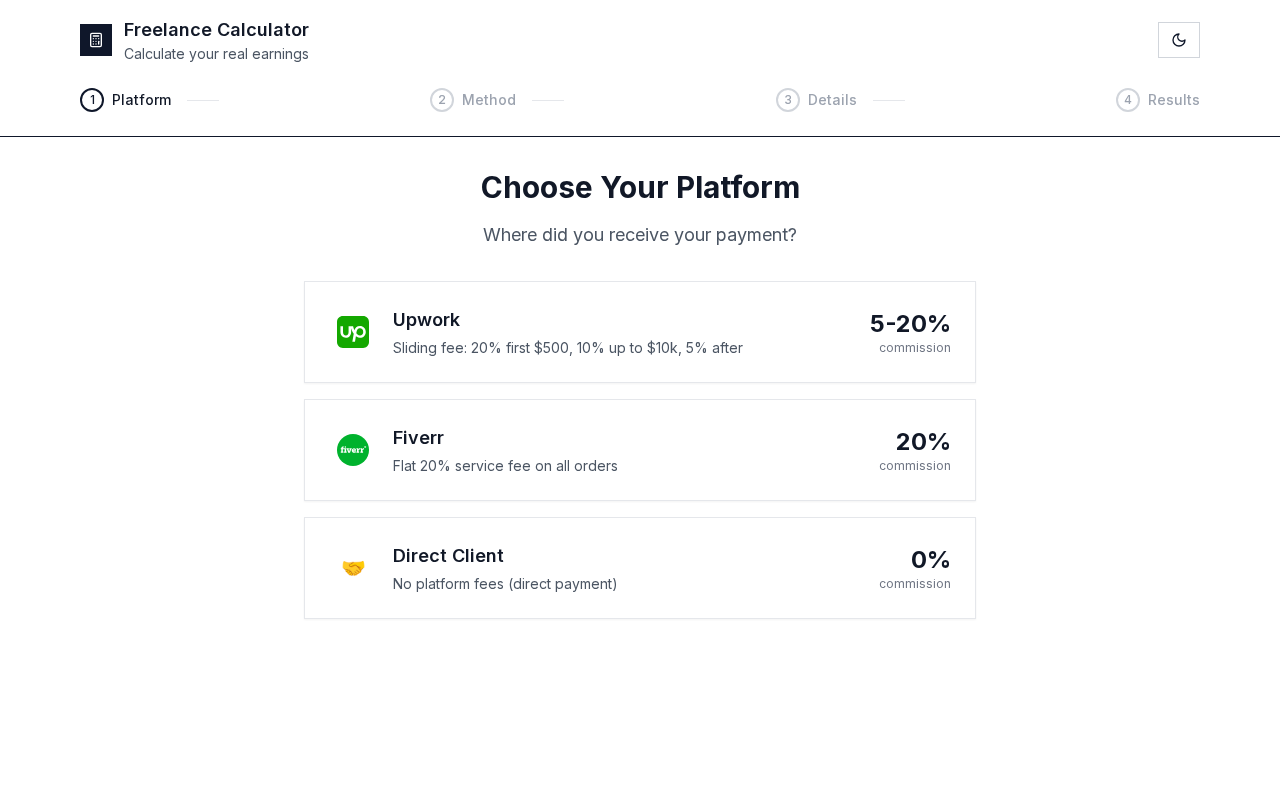Click the 5-20% commission label
Screen dimensions: 1280x800
(910, 324)
